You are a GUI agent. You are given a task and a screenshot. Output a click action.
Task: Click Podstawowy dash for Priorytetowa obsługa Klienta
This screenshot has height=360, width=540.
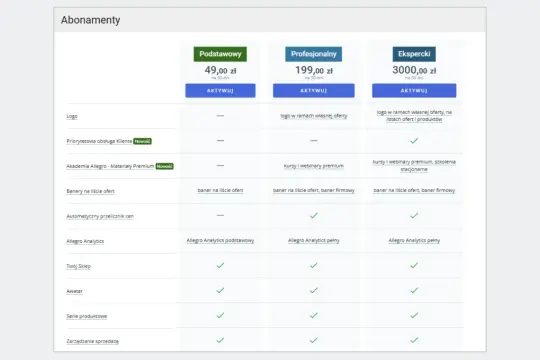coord(220,141)
